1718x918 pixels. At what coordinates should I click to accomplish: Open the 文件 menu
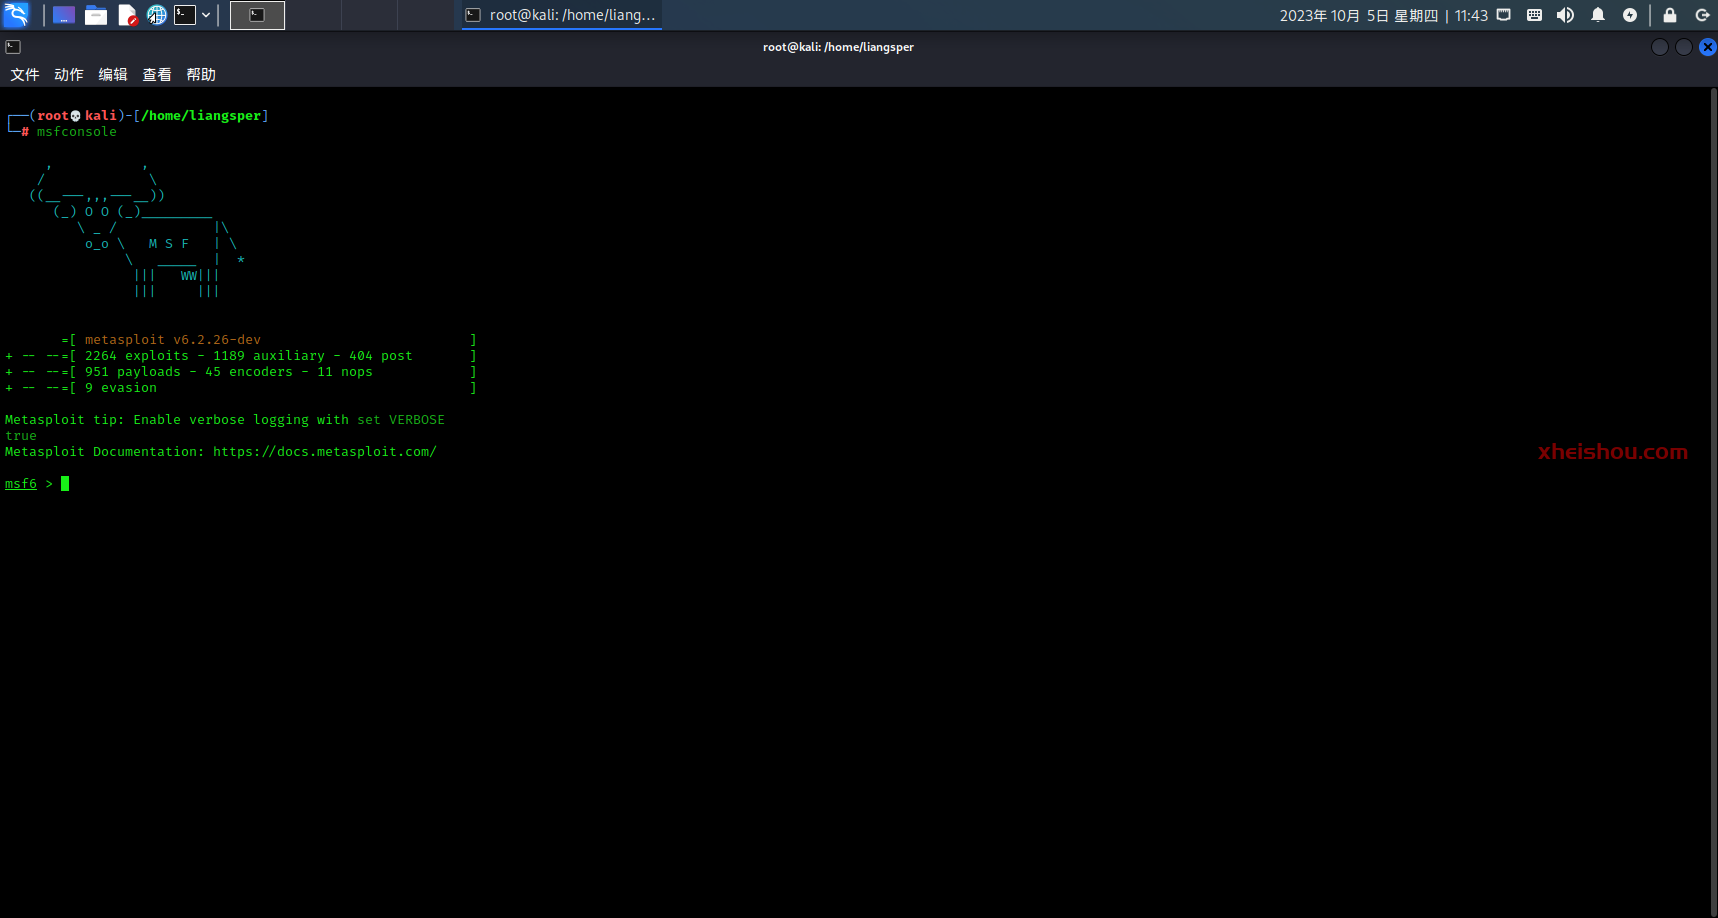pos(25,75)
